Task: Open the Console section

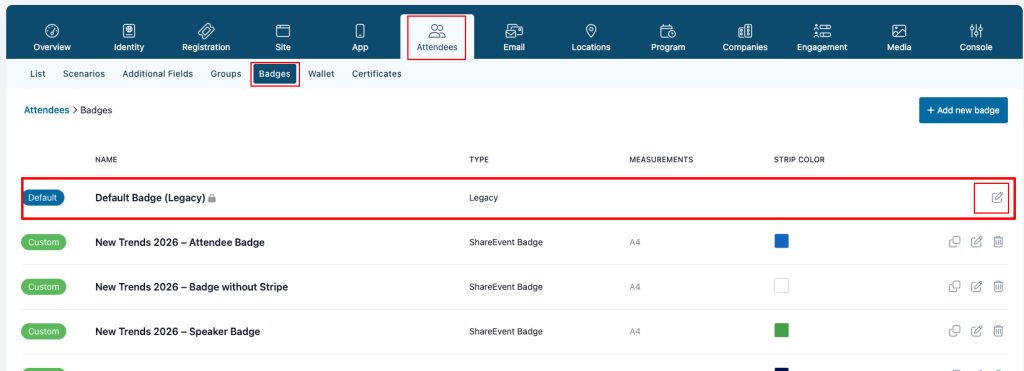Action: [976, 37]
